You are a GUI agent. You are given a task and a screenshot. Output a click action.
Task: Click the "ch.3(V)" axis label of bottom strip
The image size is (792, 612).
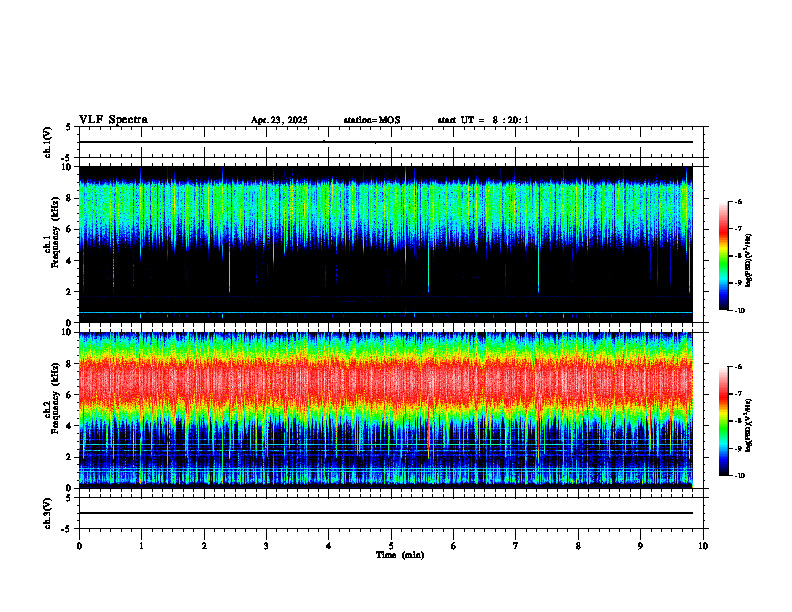click(x=48, y=514)
